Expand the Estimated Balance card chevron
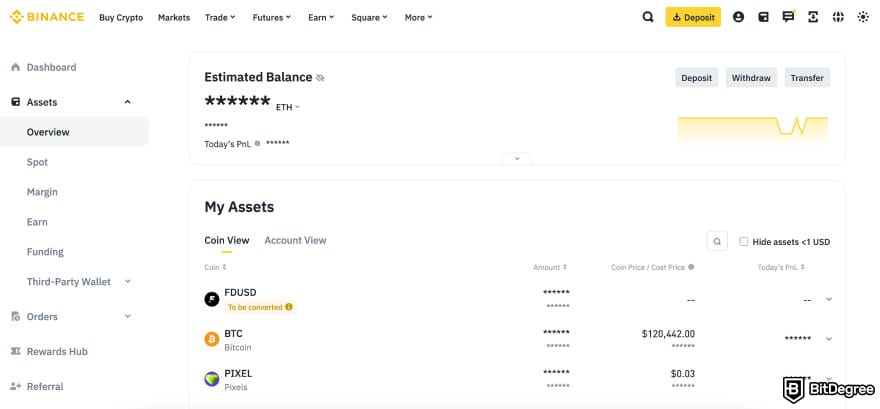Viewport: 880px width, 409px height. pos(517,159)
